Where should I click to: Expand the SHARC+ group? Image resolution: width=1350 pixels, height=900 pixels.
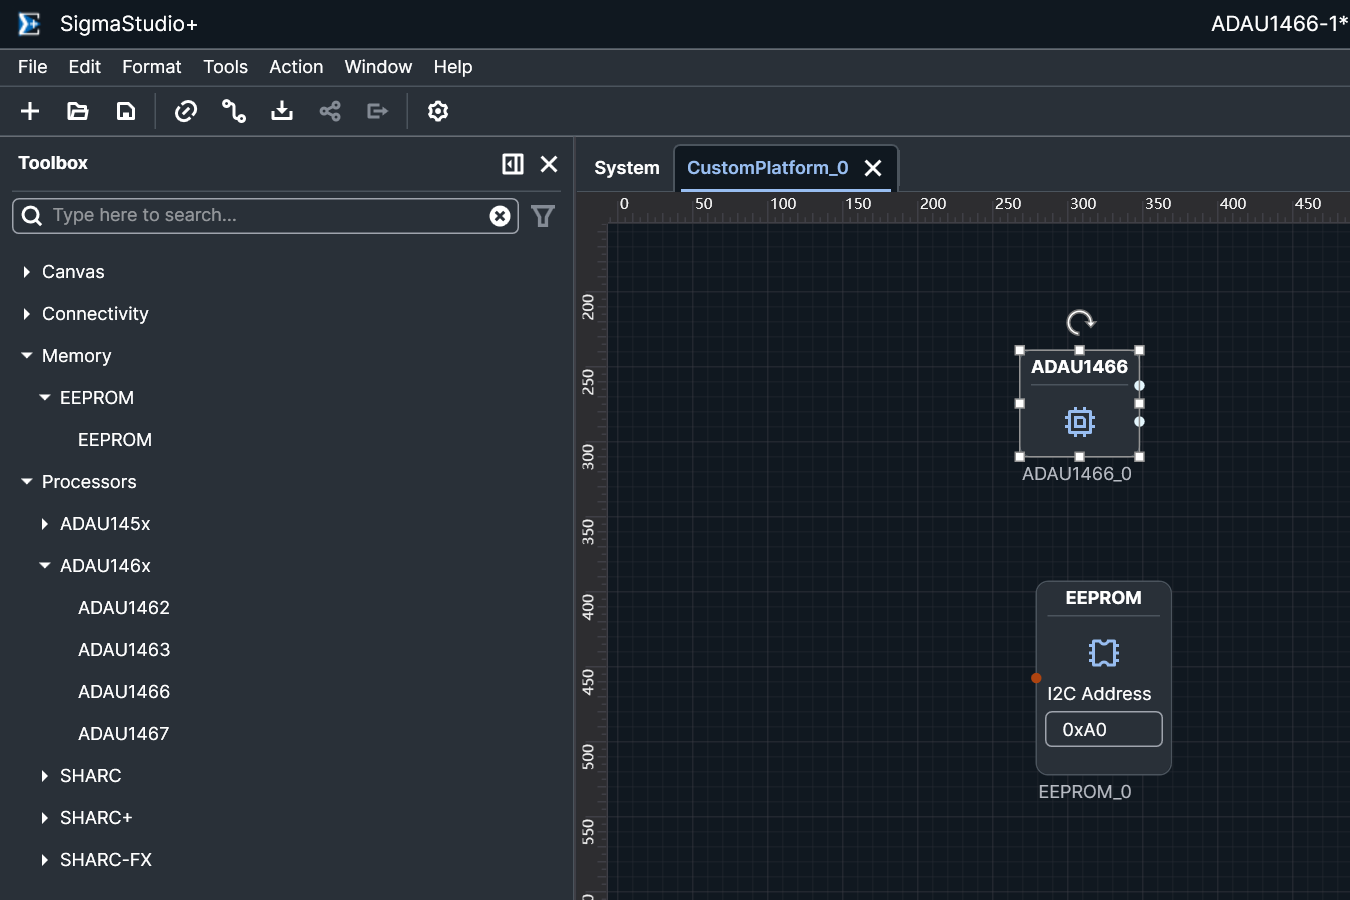point(45,818)
